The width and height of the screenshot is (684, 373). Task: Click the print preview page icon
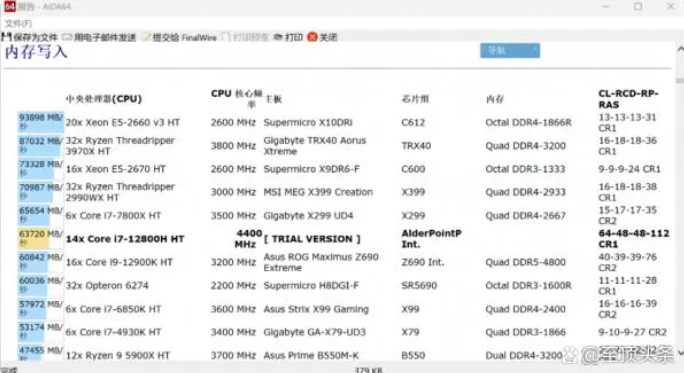[x=226, y=38]
